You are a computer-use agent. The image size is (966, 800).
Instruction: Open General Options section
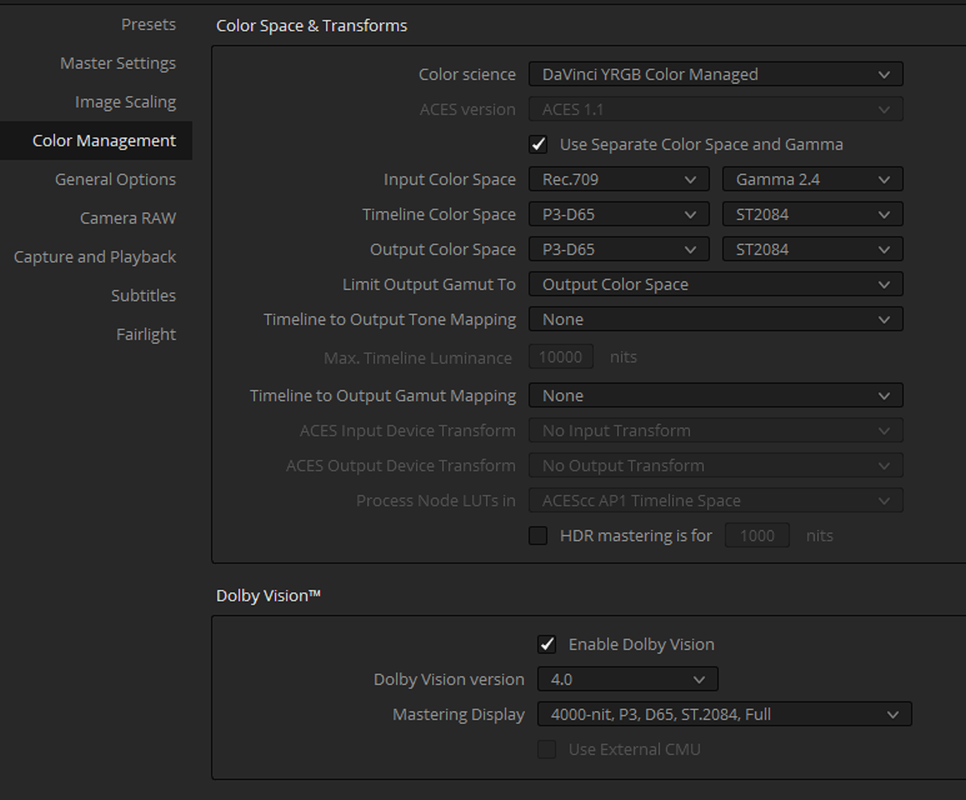click(x=115, y=180)
